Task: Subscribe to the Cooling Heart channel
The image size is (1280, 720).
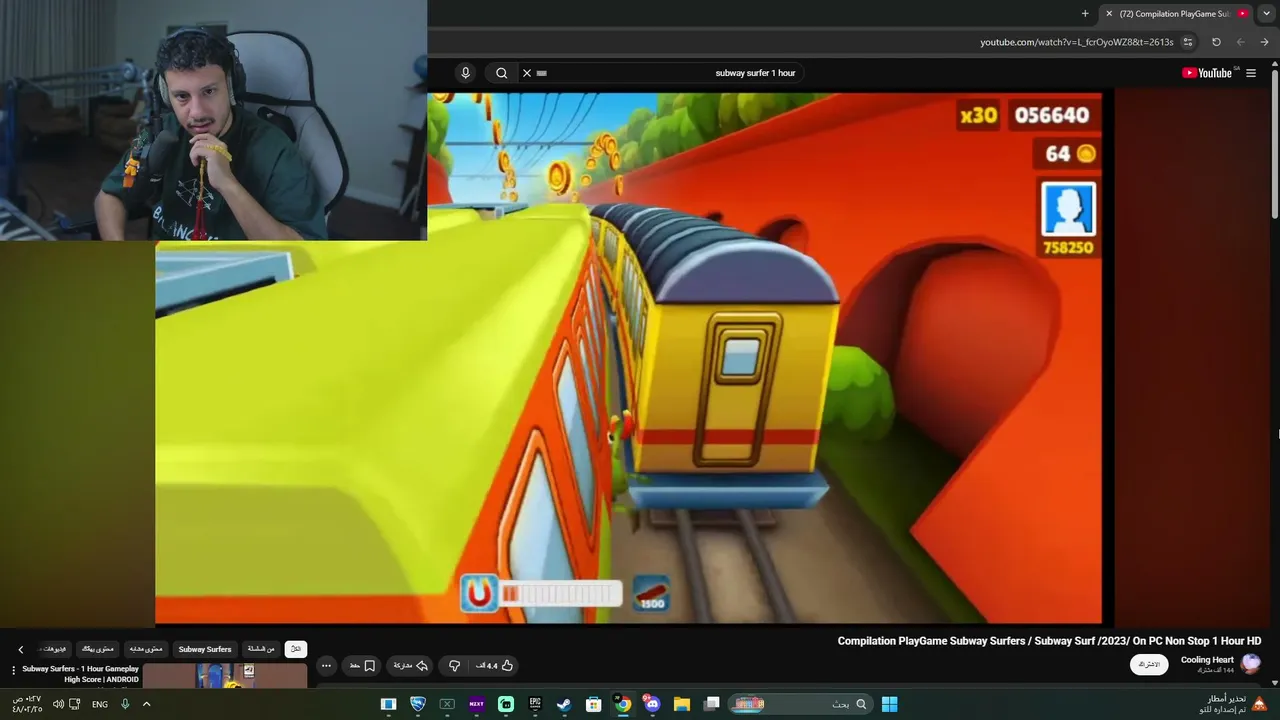Action: [x=1149, y=665]
